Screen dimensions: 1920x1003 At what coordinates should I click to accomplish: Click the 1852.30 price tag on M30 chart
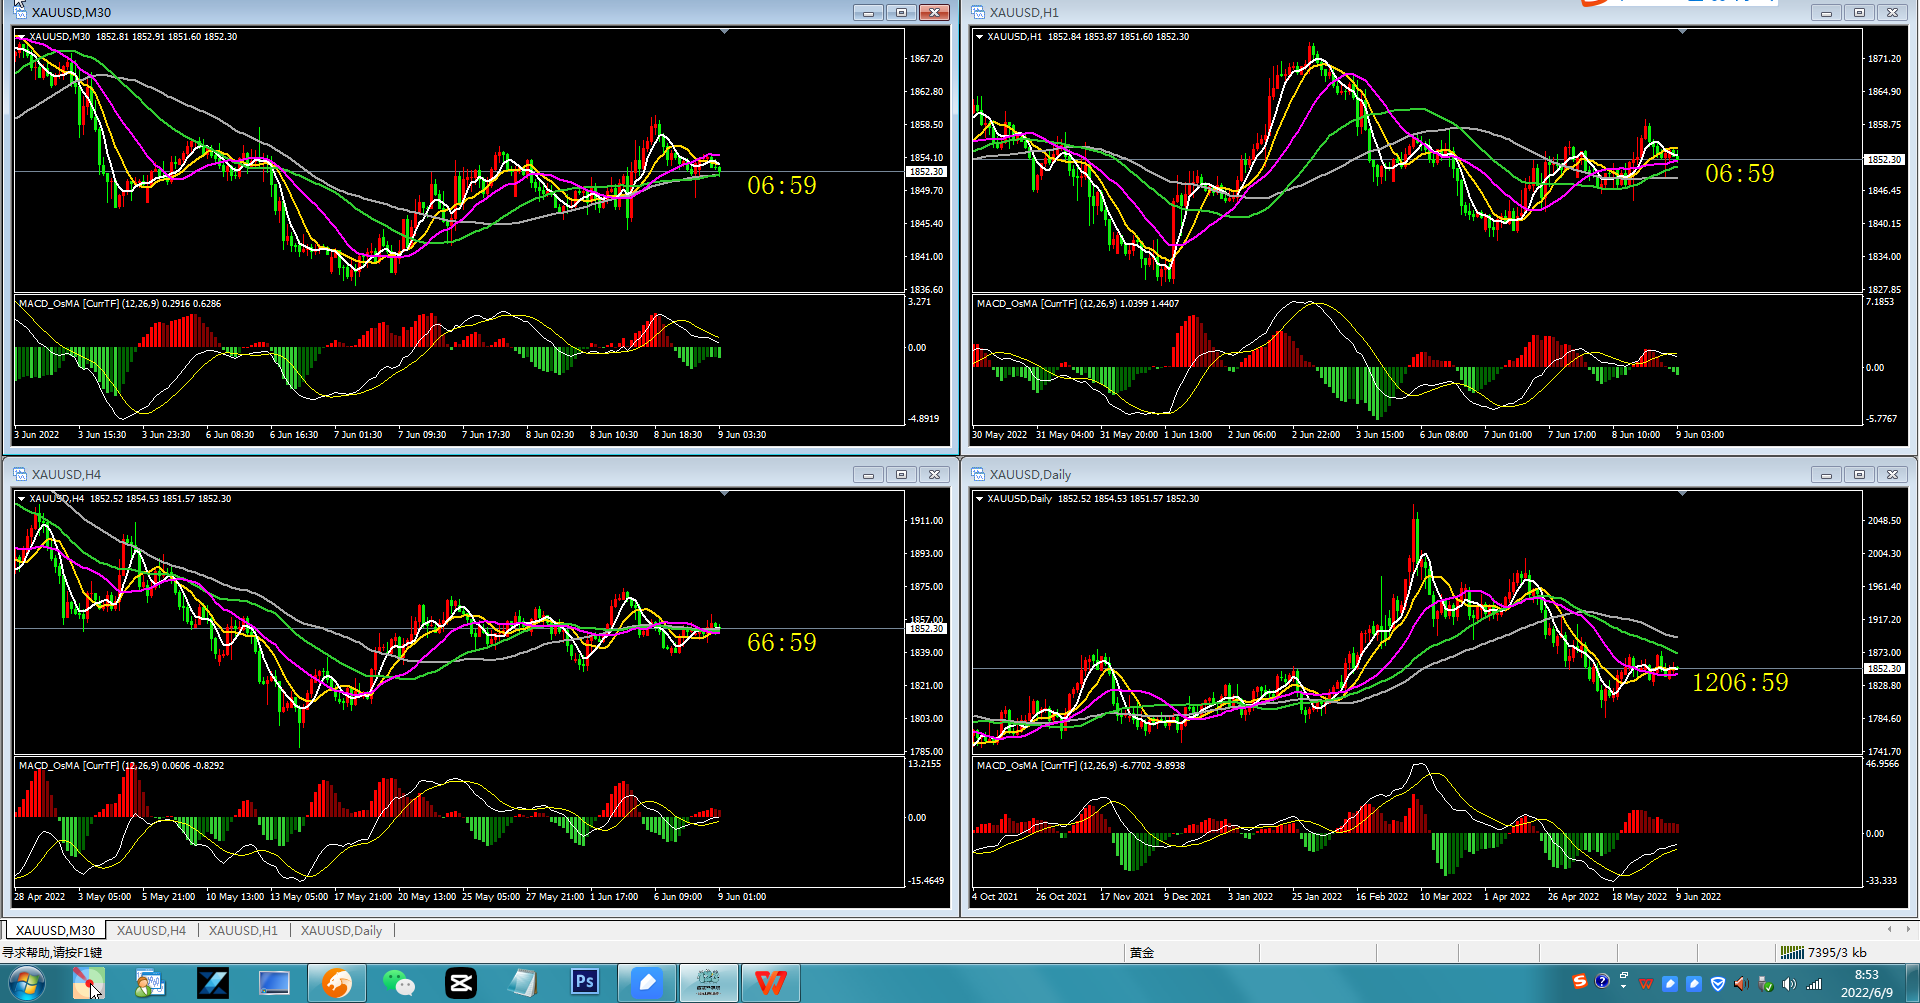[926, 172]
